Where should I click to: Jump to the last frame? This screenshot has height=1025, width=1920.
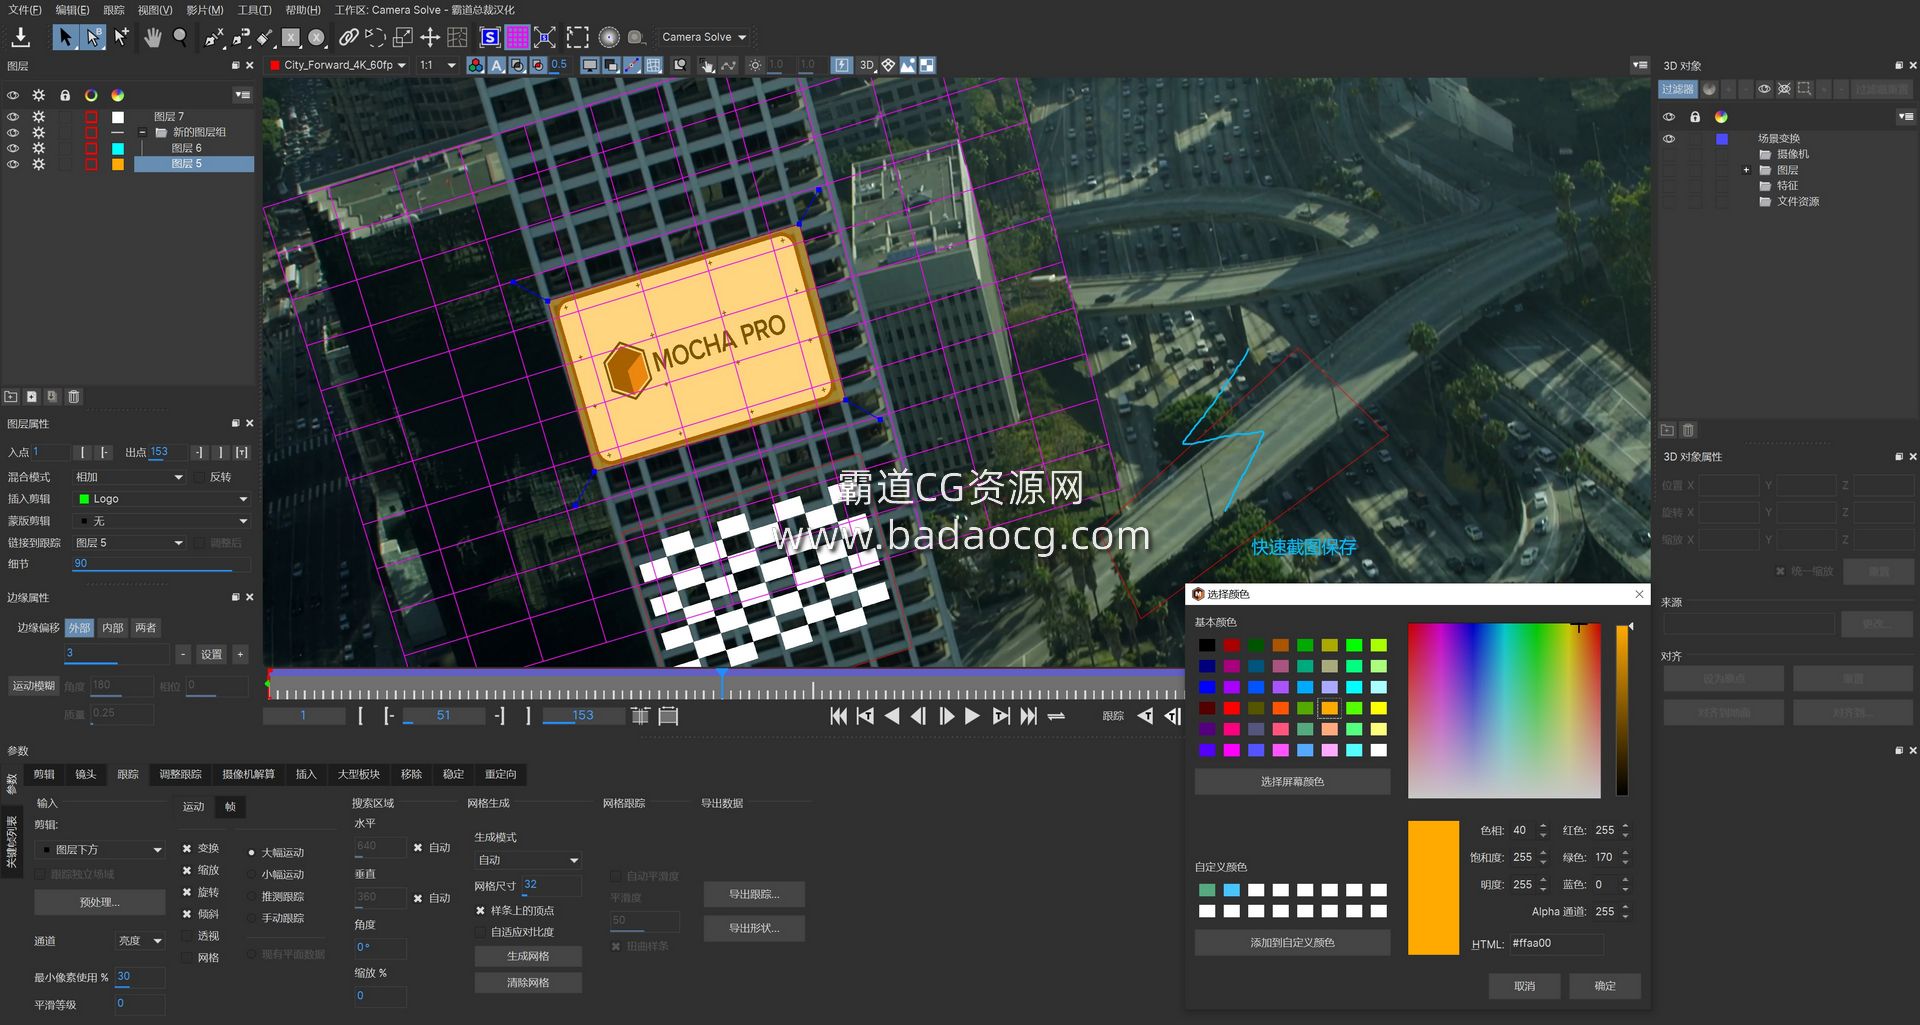(x=1028, y=716)
